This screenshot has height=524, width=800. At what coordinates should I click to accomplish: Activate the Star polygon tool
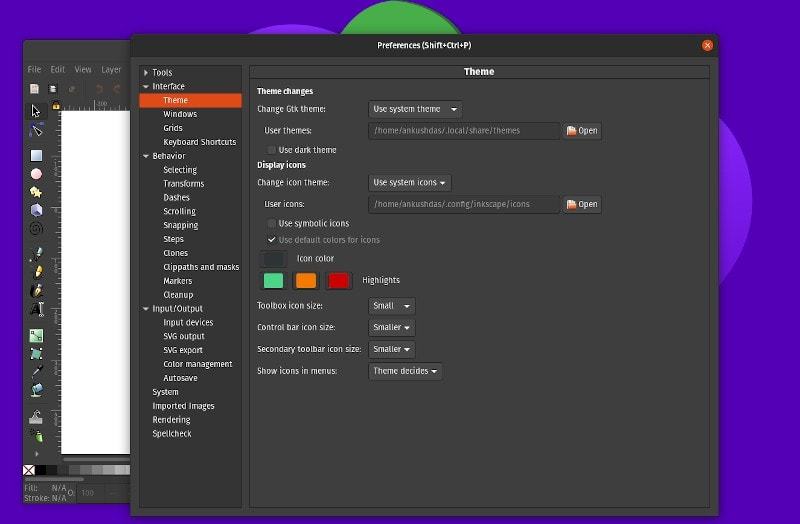coord(36,191)
